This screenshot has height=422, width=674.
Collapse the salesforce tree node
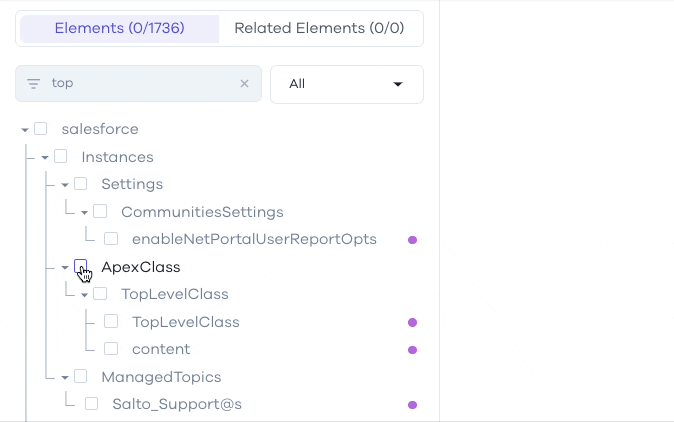pyautogui.click(x=25, y=129)
